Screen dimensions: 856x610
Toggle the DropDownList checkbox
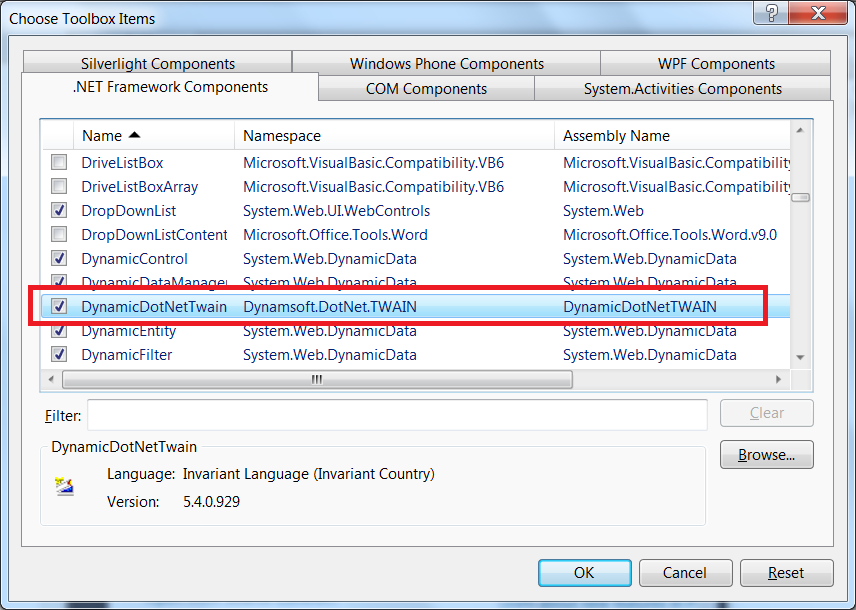coord(60,211)
